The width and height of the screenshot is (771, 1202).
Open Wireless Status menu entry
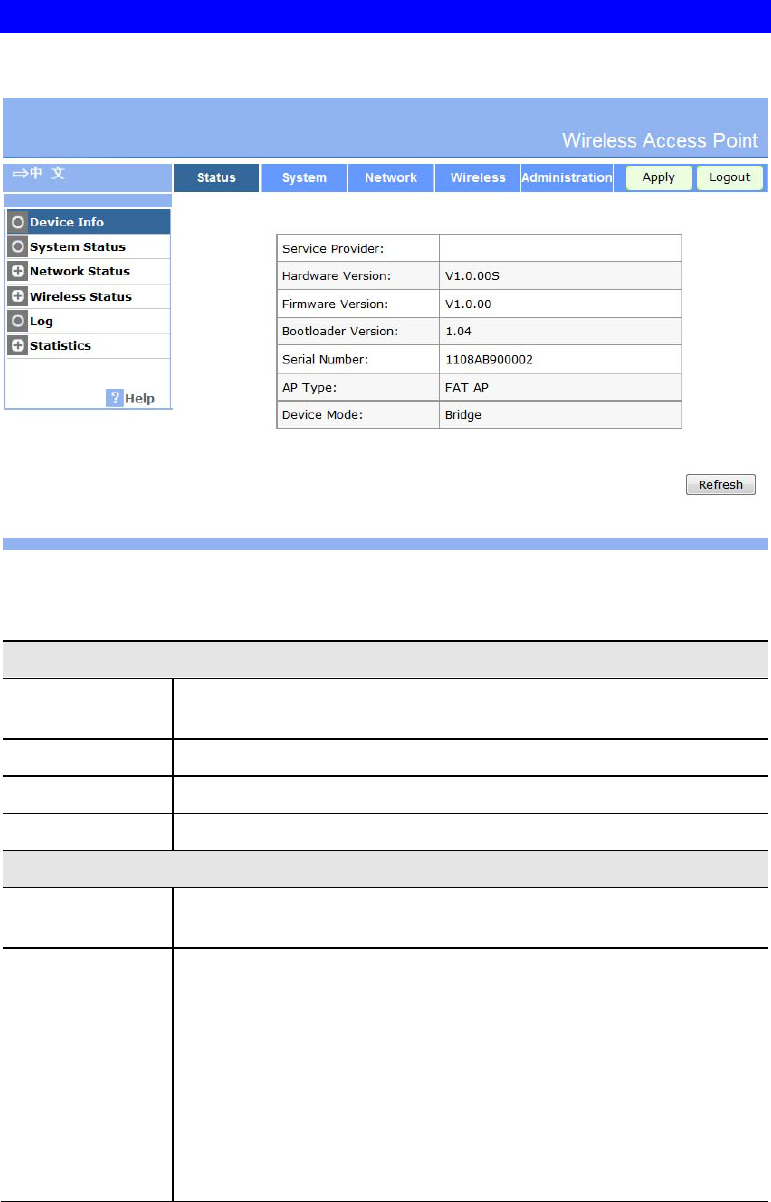(x=88, y=296)
